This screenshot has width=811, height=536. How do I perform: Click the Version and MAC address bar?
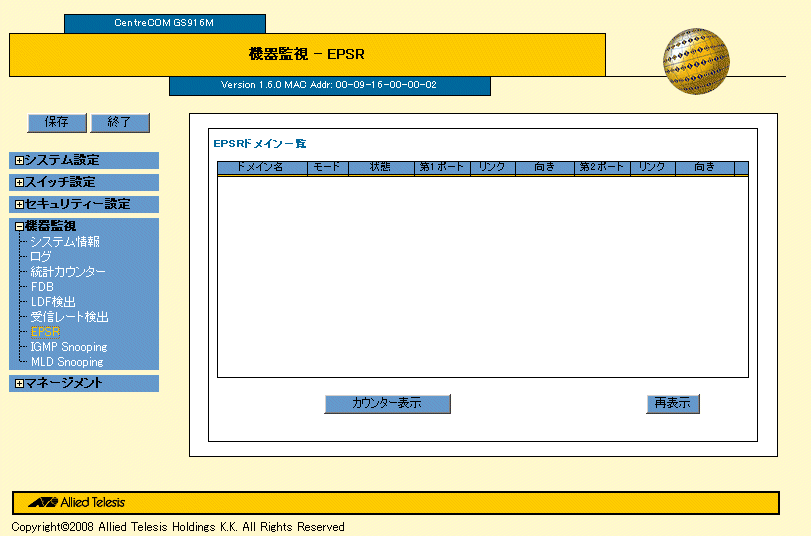tap(329, 85)
